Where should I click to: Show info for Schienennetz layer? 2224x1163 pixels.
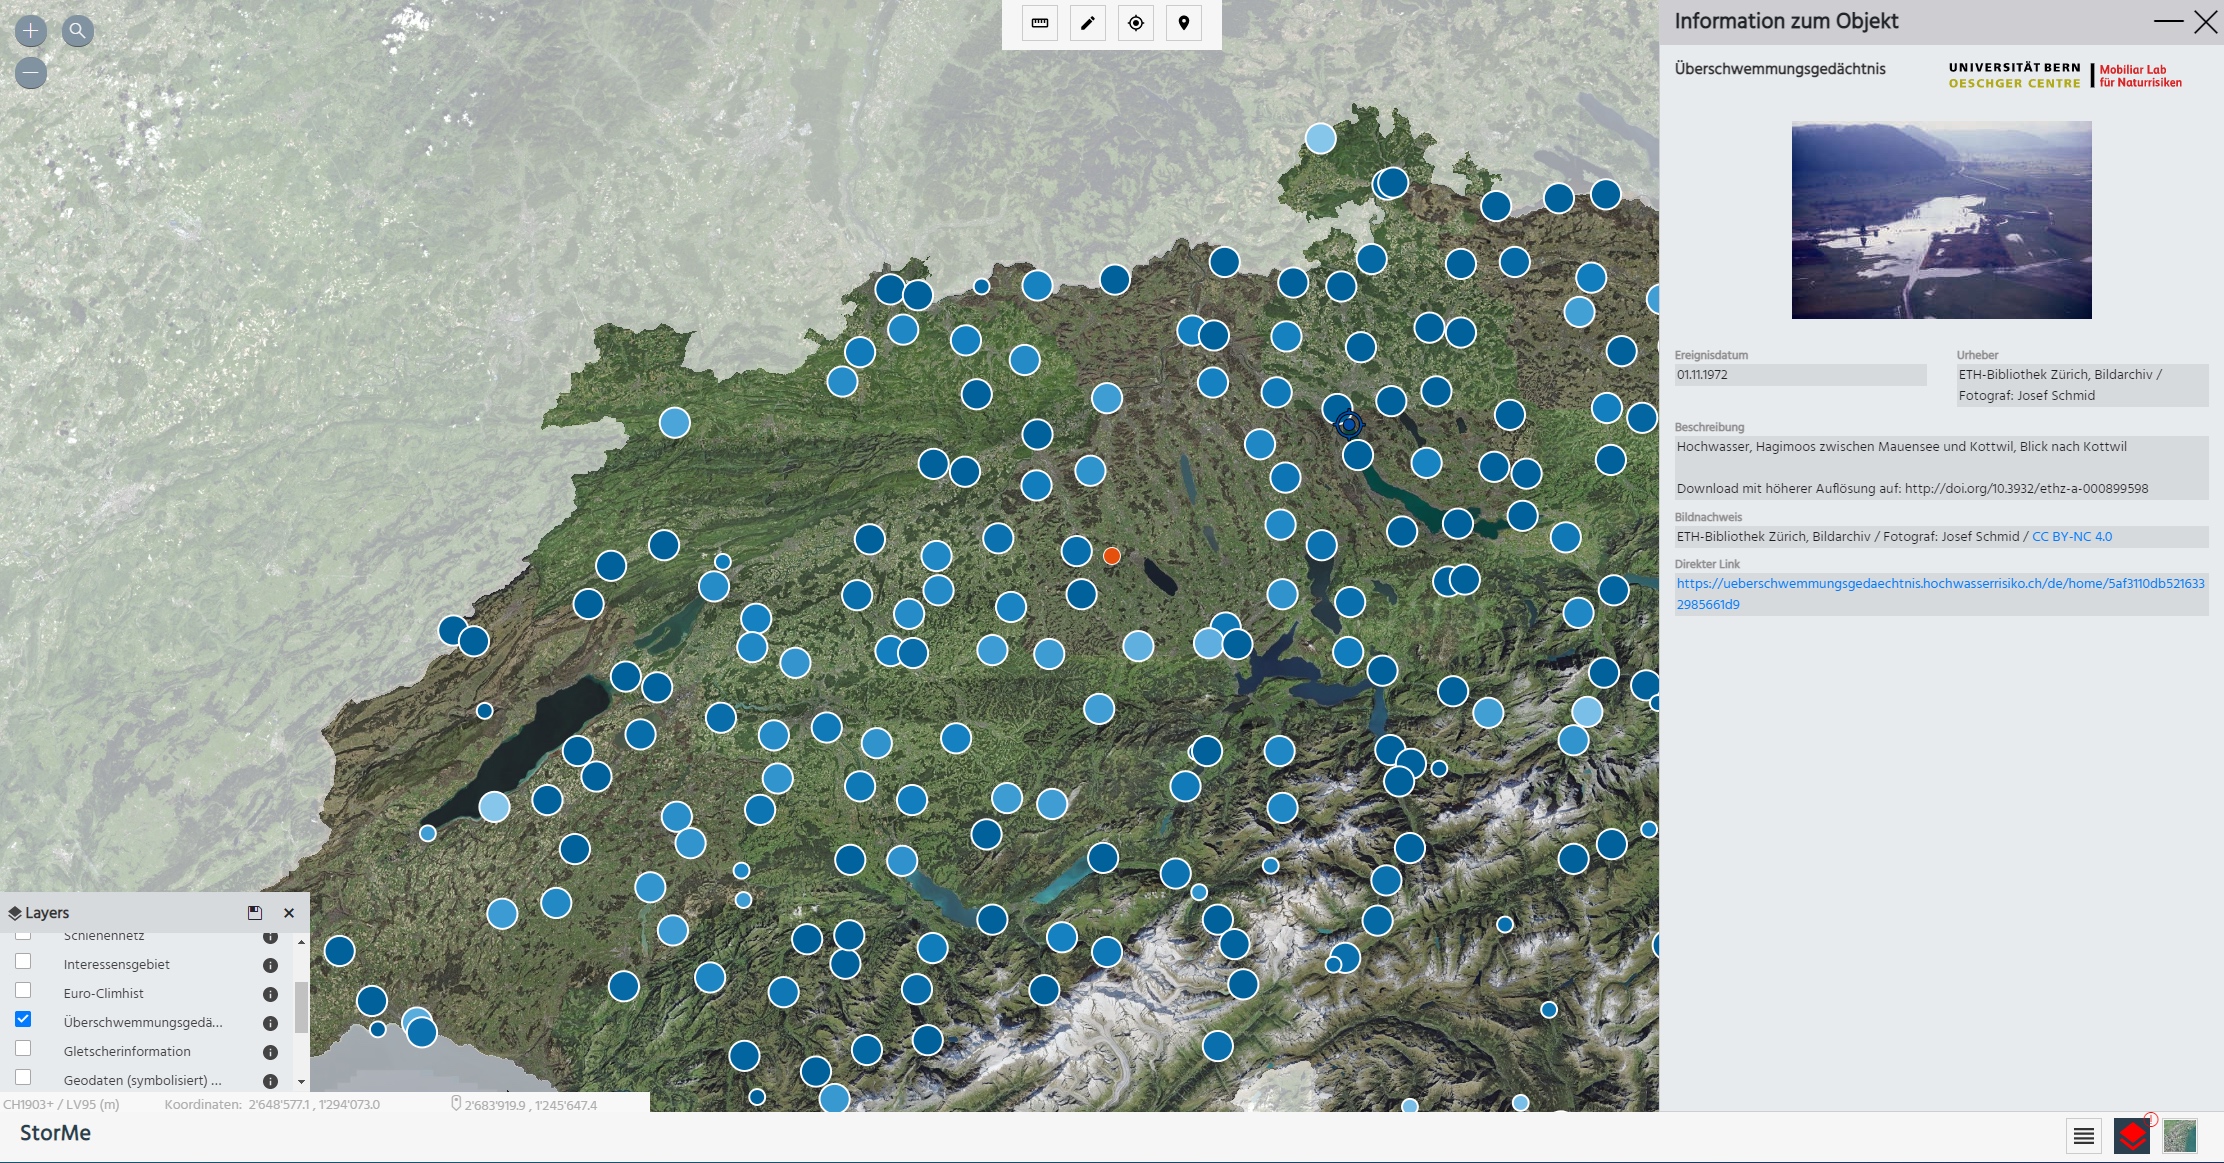click(x=270, y=937)
